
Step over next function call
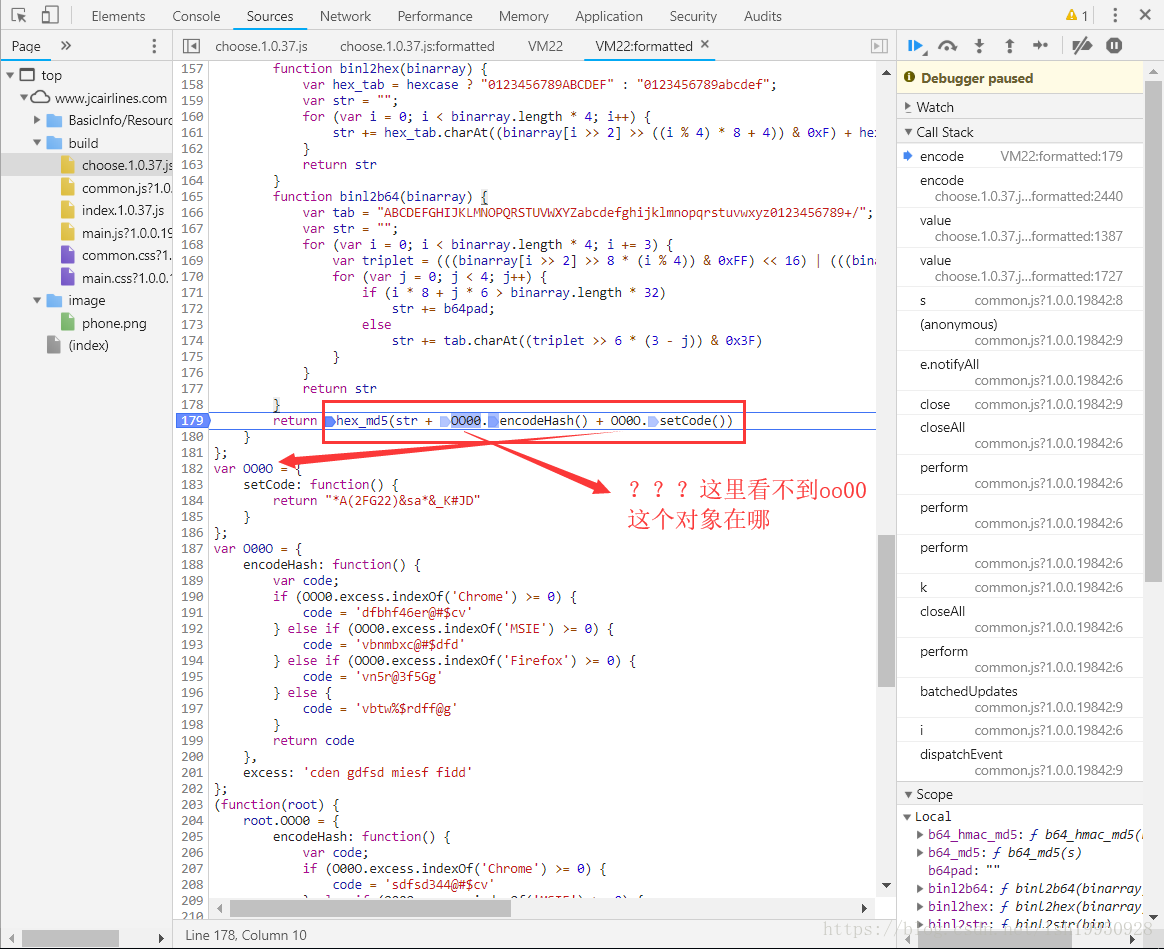click(947, 46)
